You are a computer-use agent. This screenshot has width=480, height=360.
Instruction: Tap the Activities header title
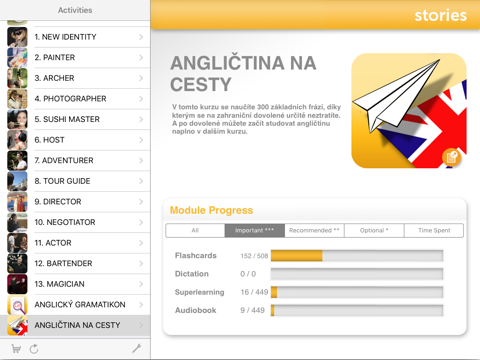tap(75, 10)
